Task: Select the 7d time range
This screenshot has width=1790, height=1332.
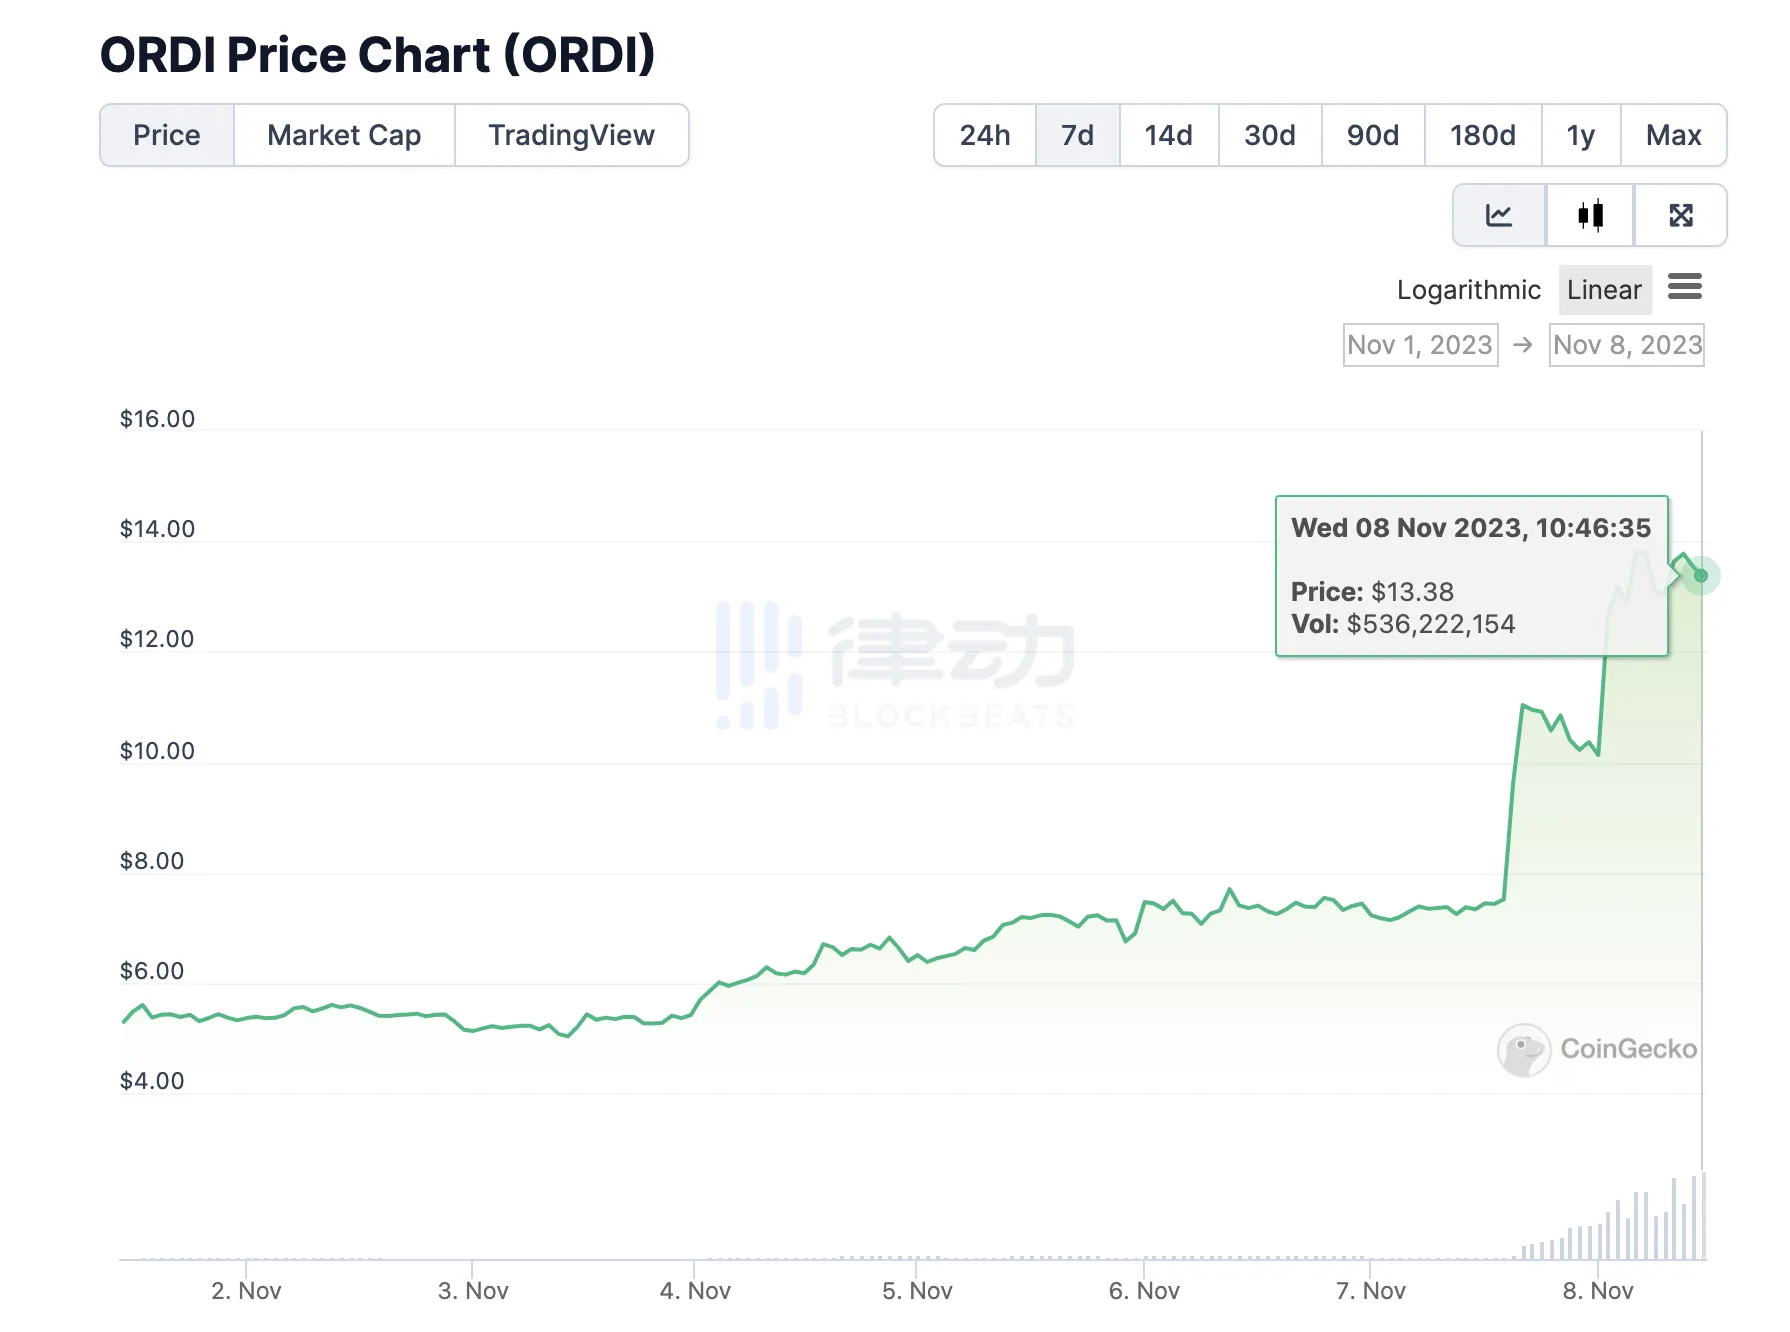Action: coord(1077,135)
